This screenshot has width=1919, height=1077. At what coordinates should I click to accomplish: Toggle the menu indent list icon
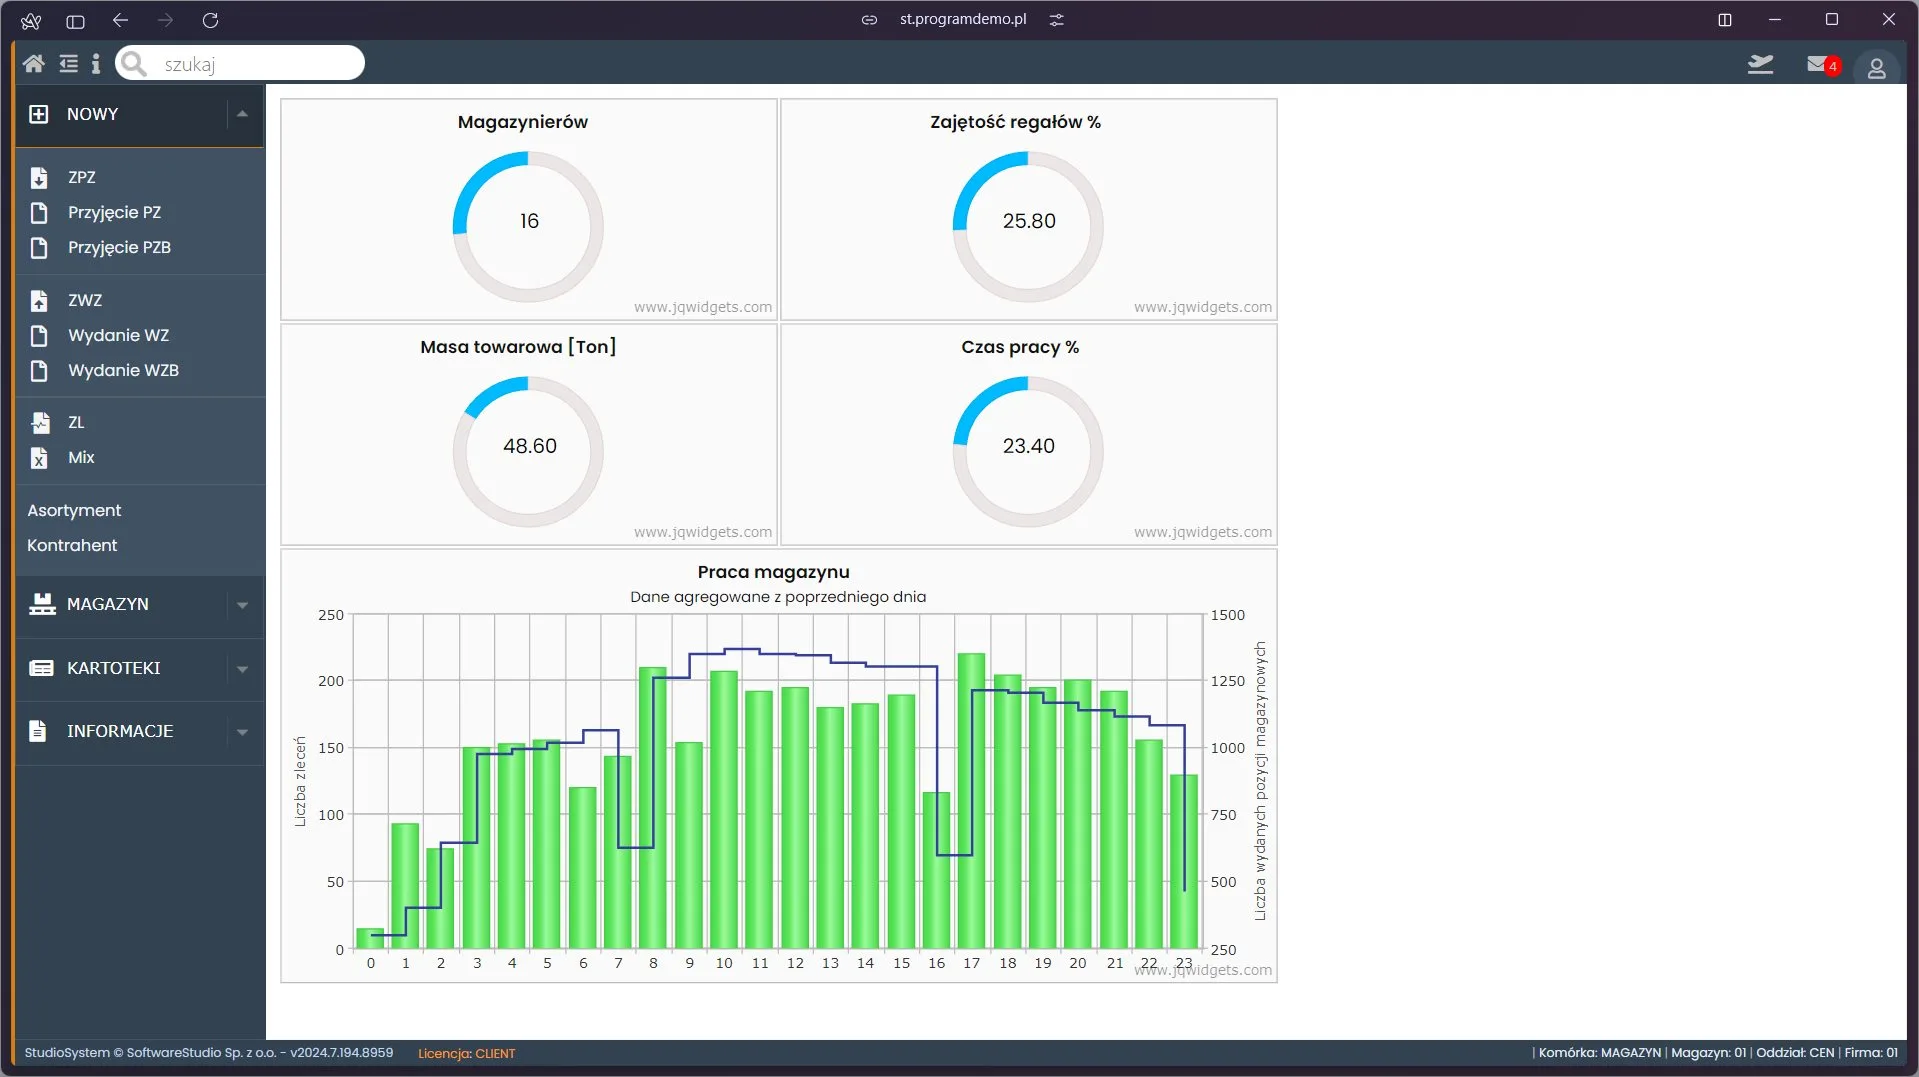pos(68,64)
